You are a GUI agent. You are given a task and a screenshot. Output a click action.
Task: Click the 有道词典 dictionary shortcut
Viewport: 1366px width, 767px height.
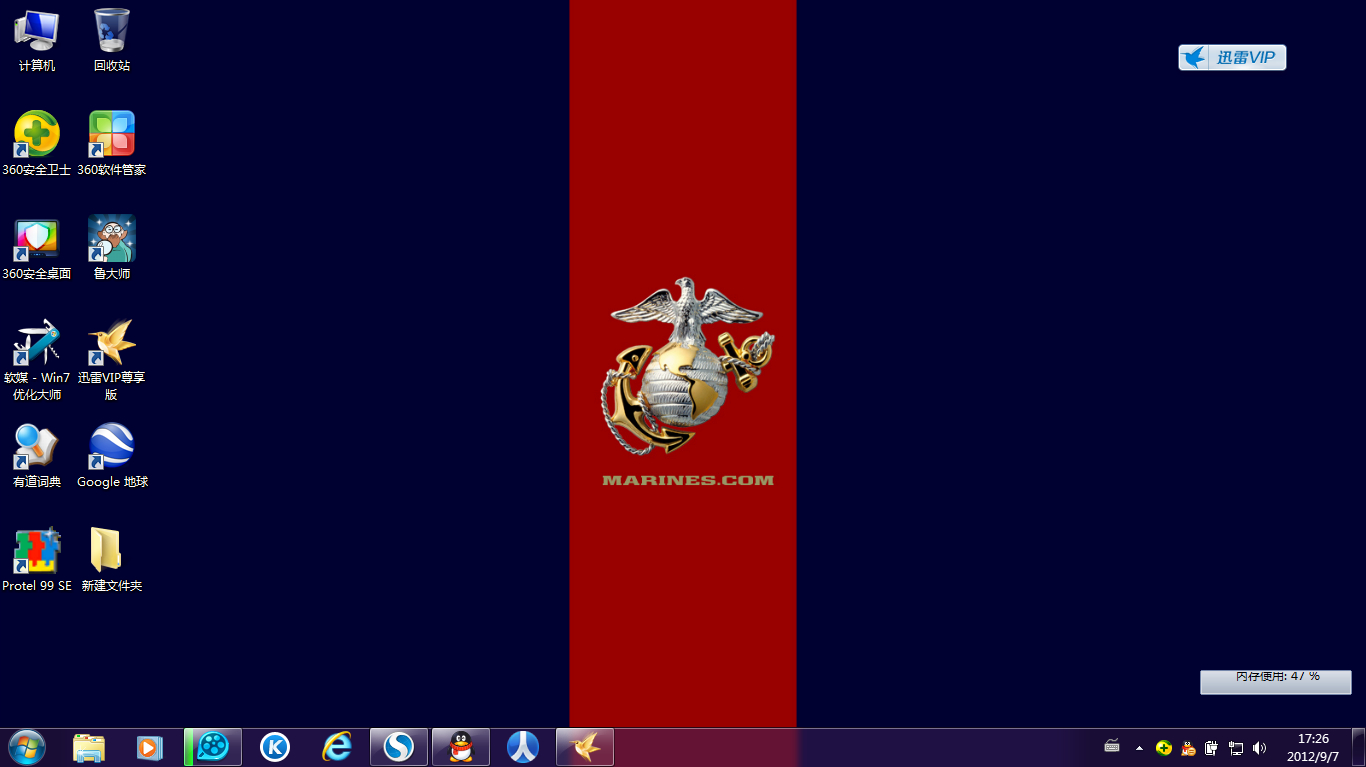pyautogui.click(x=37, y=456)
